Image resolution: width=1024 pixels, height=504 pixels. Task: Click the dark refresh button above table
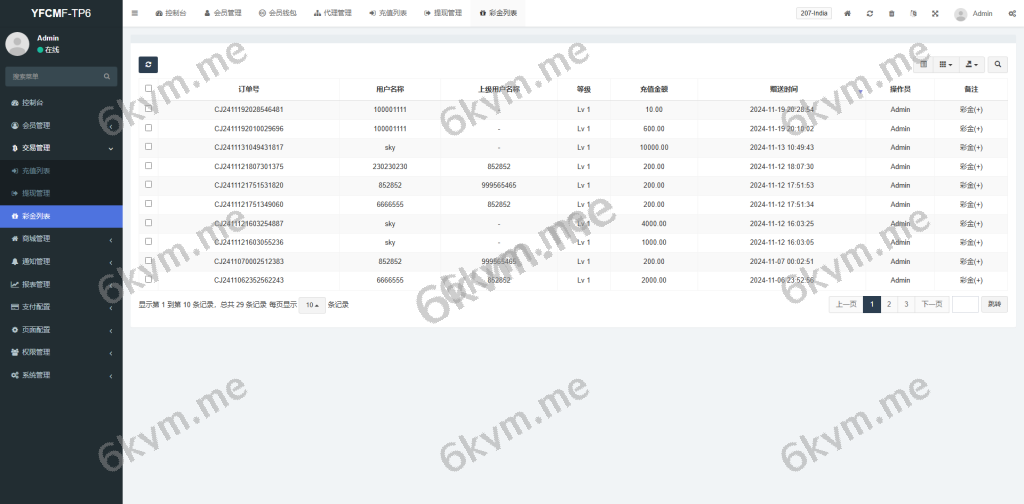148,64
